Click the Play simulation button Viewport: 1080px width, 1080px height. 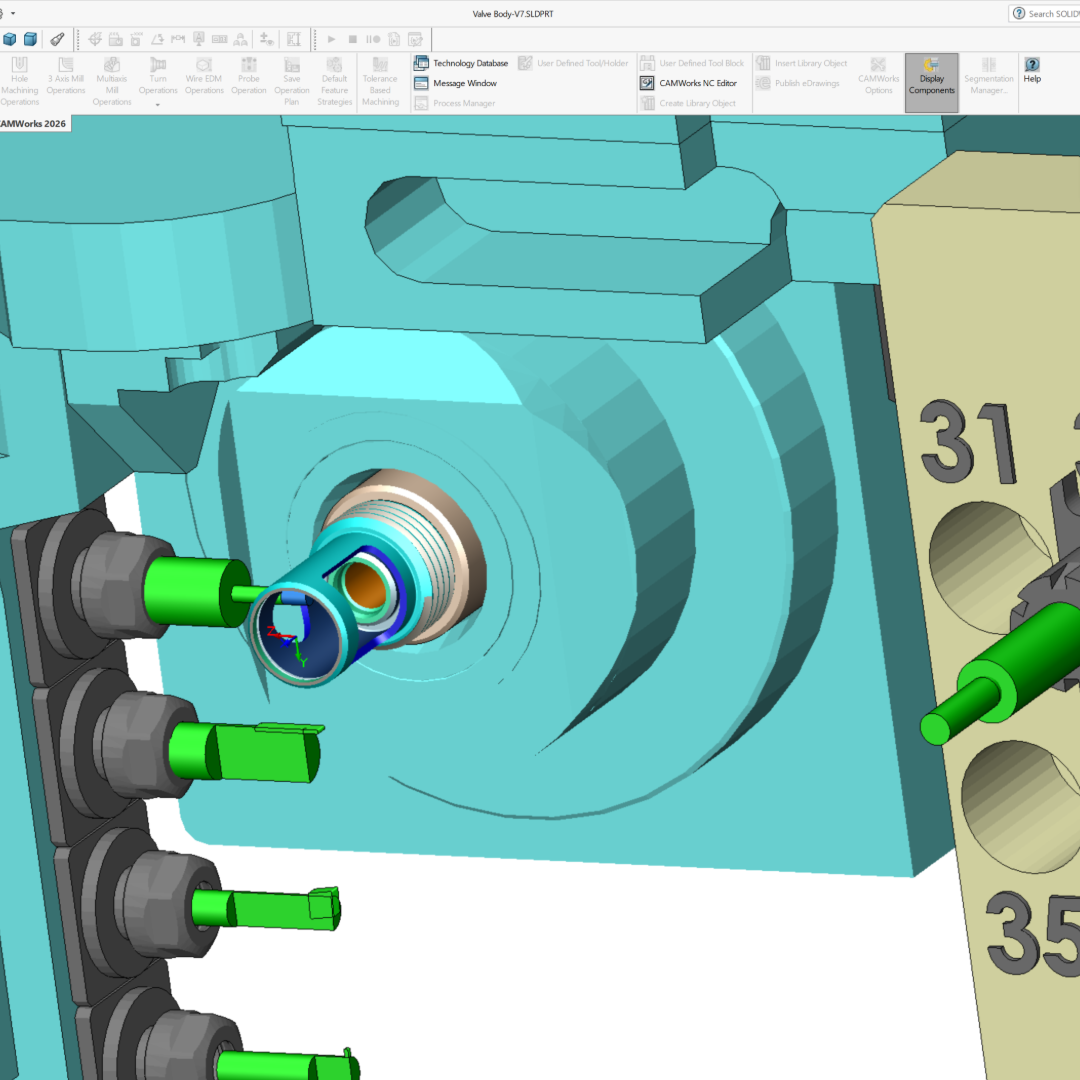tap(331, 39)
